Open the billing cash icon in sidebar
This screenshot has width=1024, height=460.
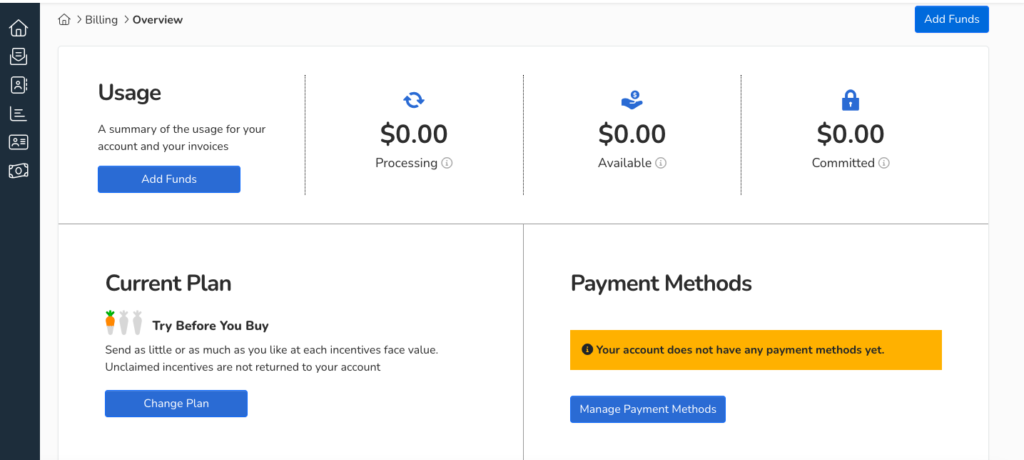pos(18,171)
